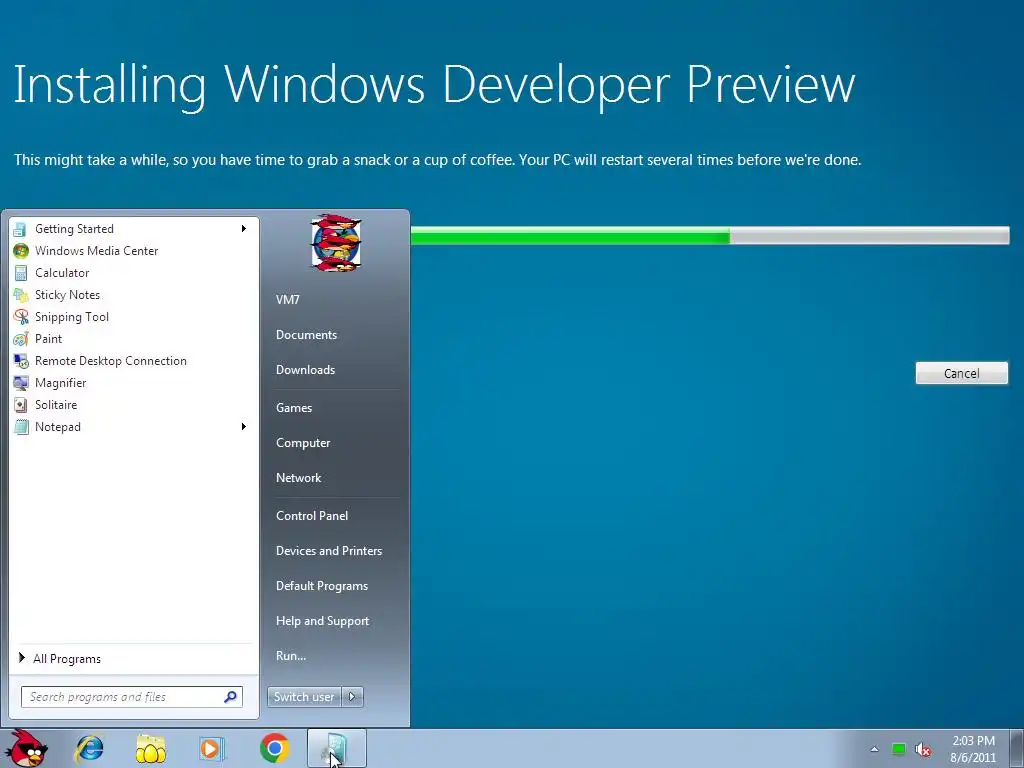Open Remote Desktop Connection icon

[21, 361]
